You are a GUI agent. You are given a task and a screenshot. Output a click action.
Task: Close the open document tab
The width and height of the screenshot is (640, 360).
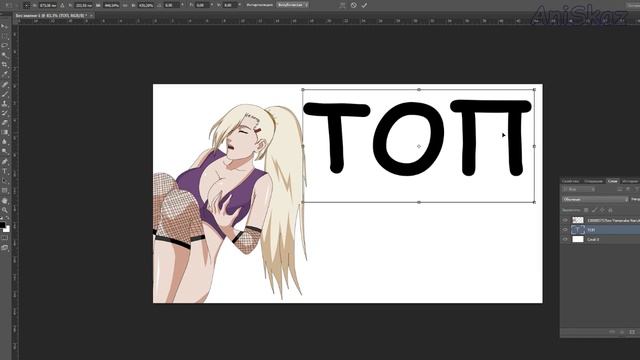(91, 16)
